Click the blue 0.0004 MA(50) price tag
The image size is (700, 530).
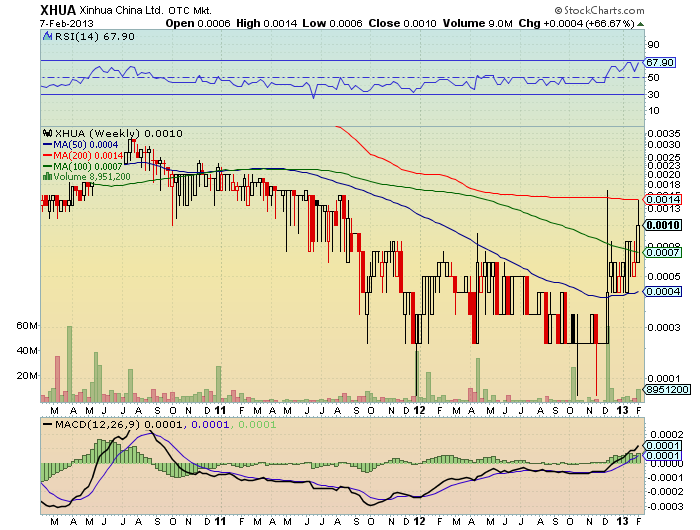pos(663,292)
